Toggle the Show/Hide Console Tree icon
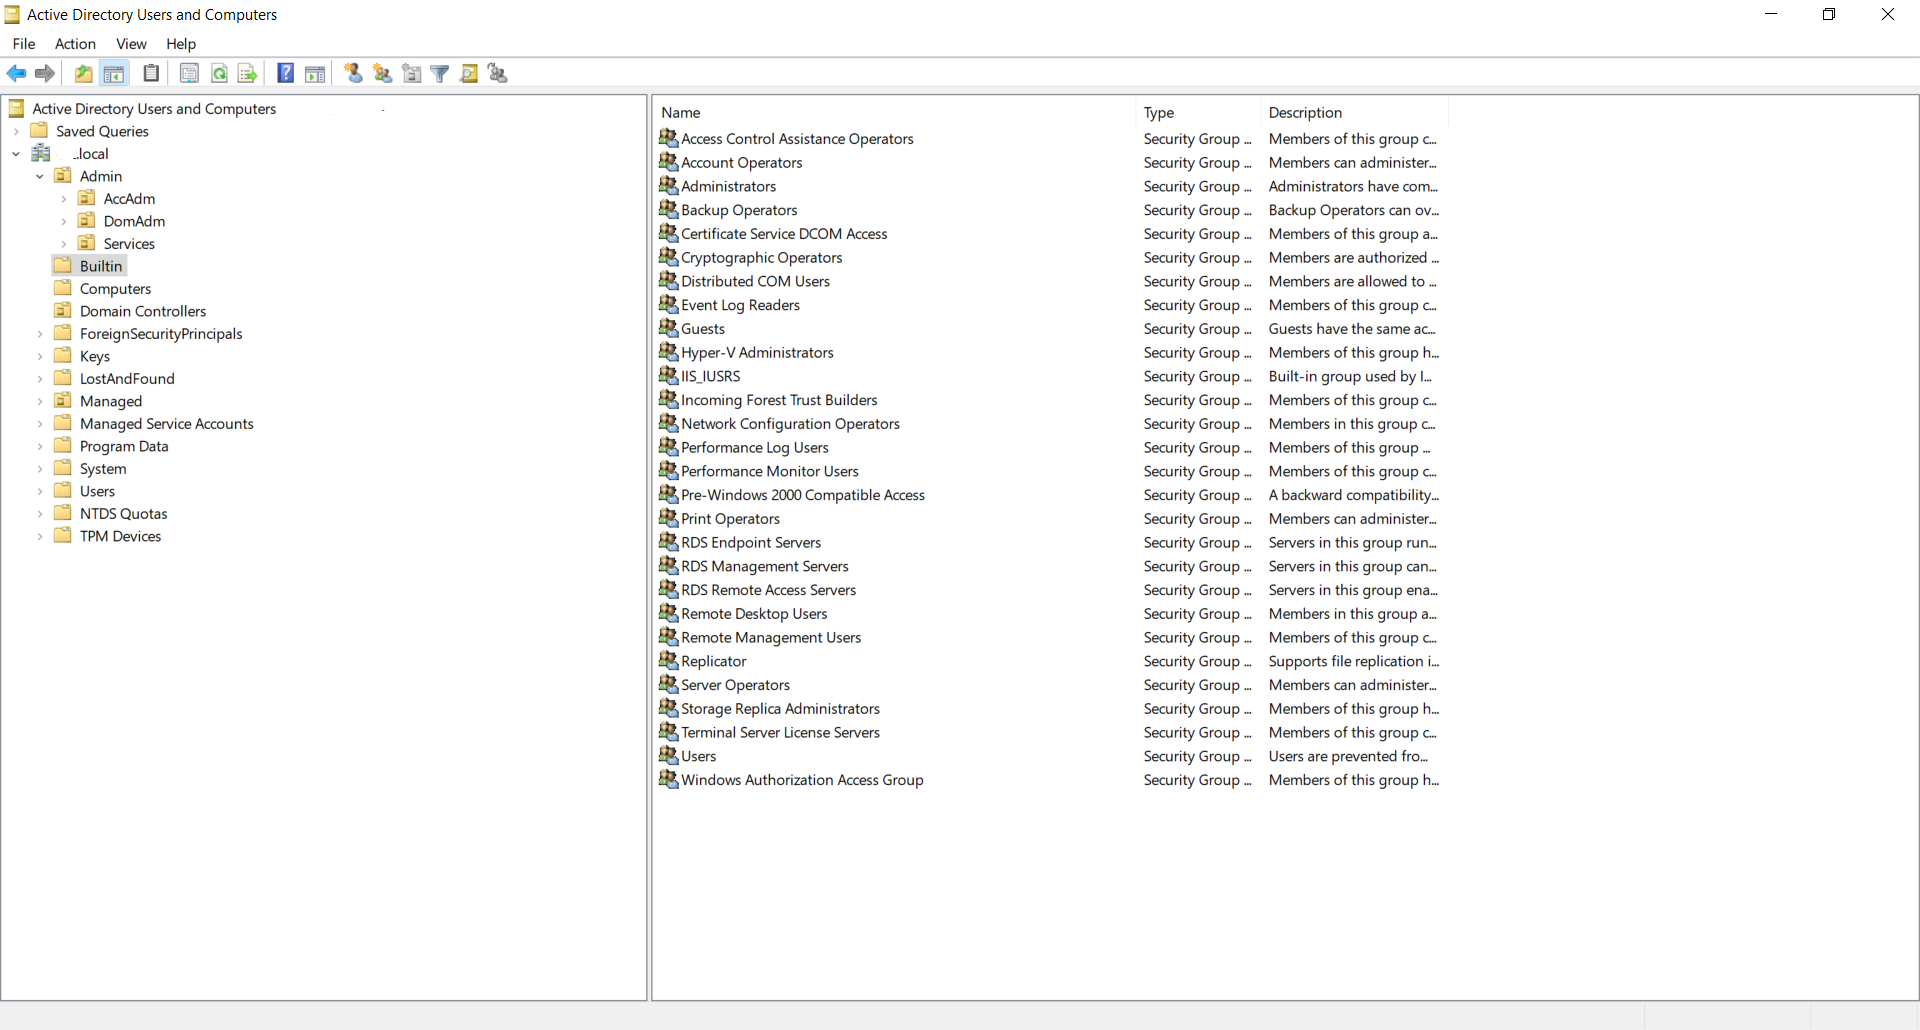Viewport: 1920px width, 1030px height. [114, 73]
